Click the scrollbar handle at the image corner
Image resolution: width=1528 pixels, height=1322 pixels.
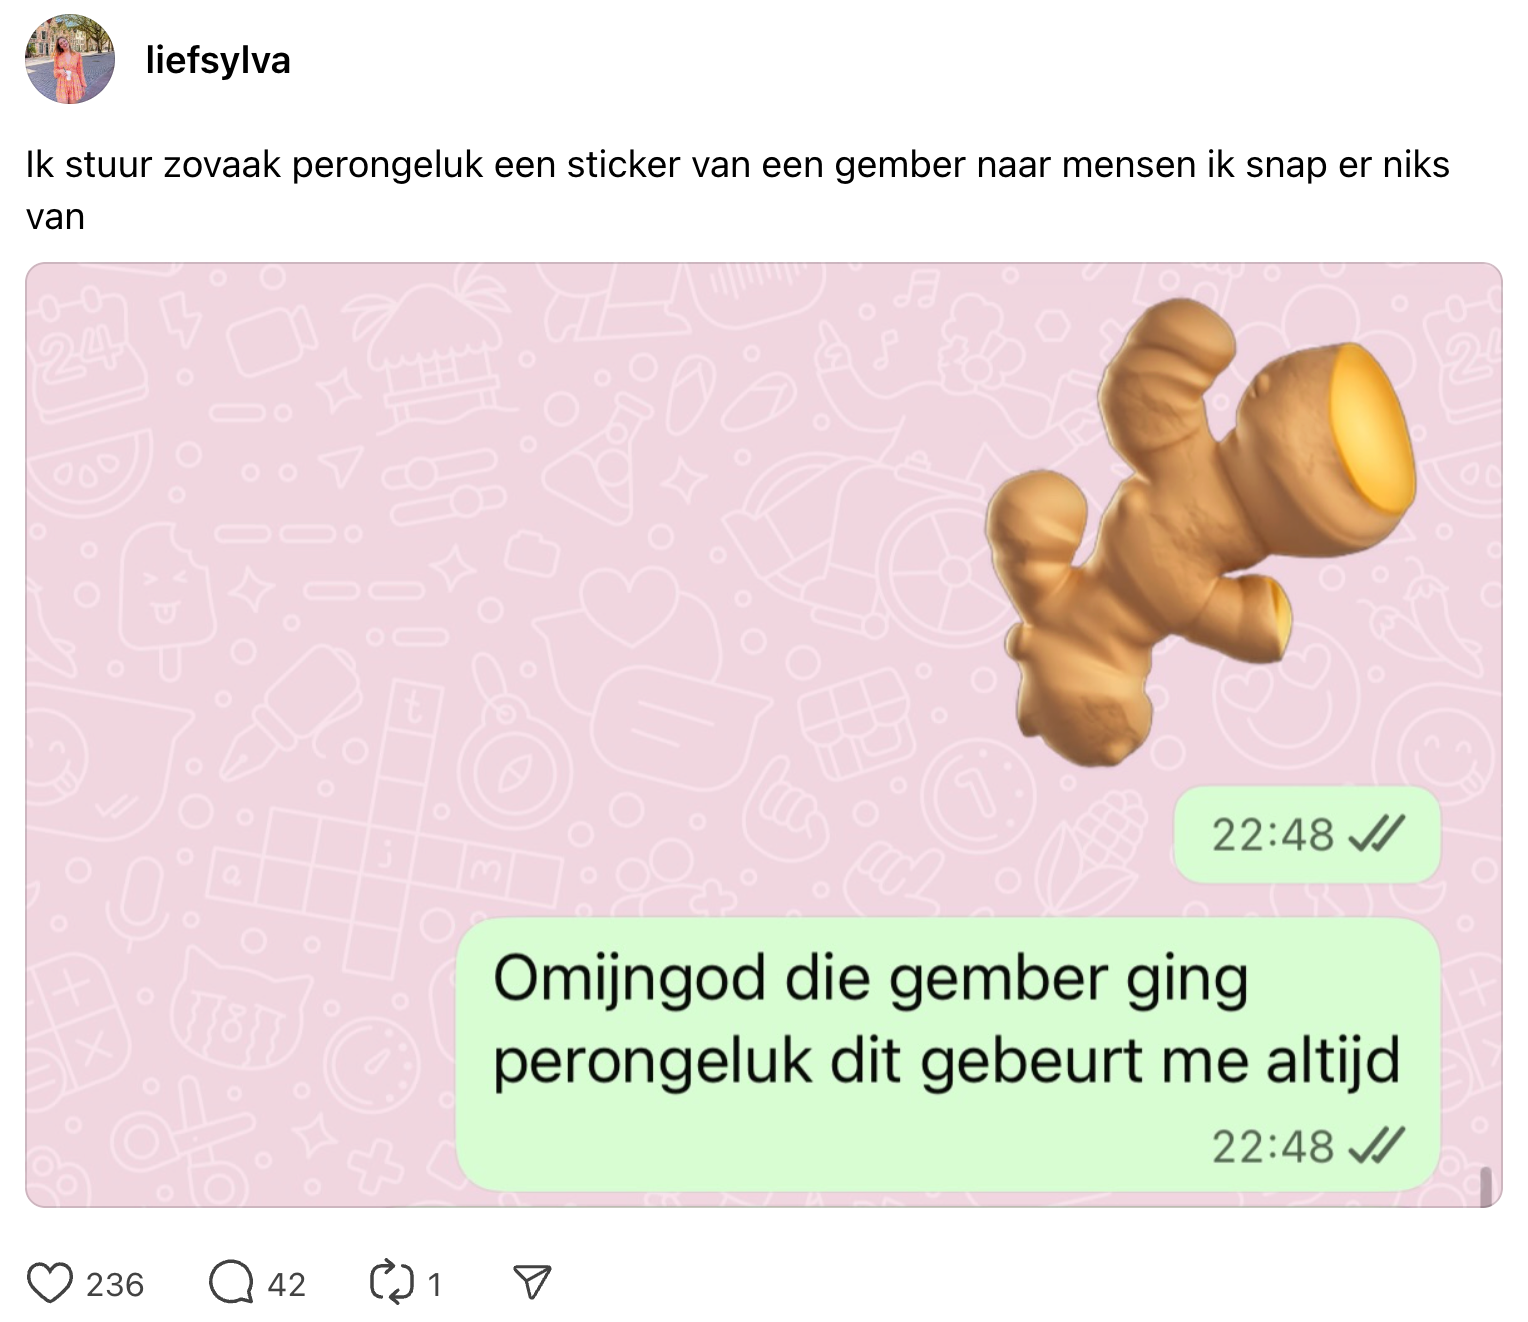point(1485,1186)
